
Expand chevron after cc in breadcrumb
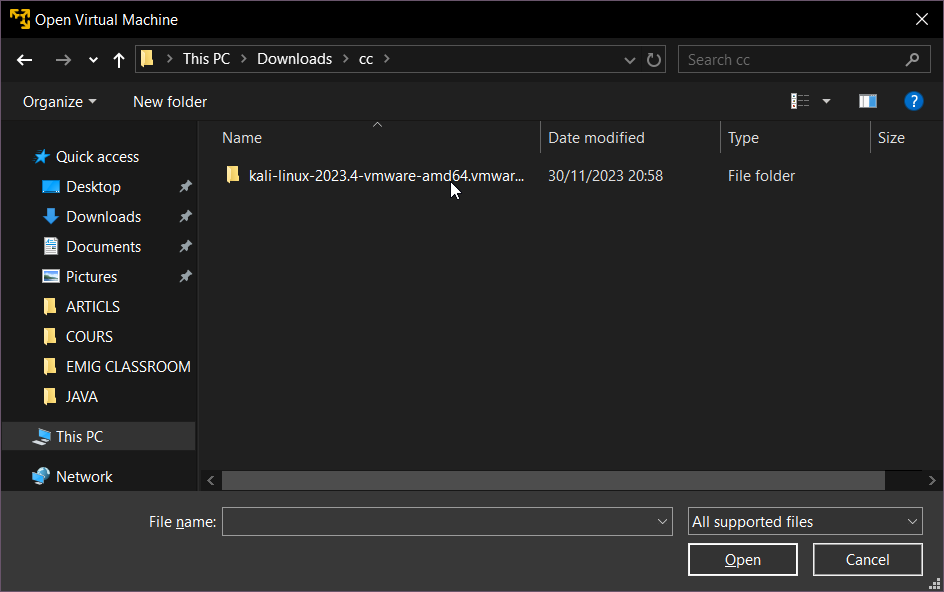point(387,58)
